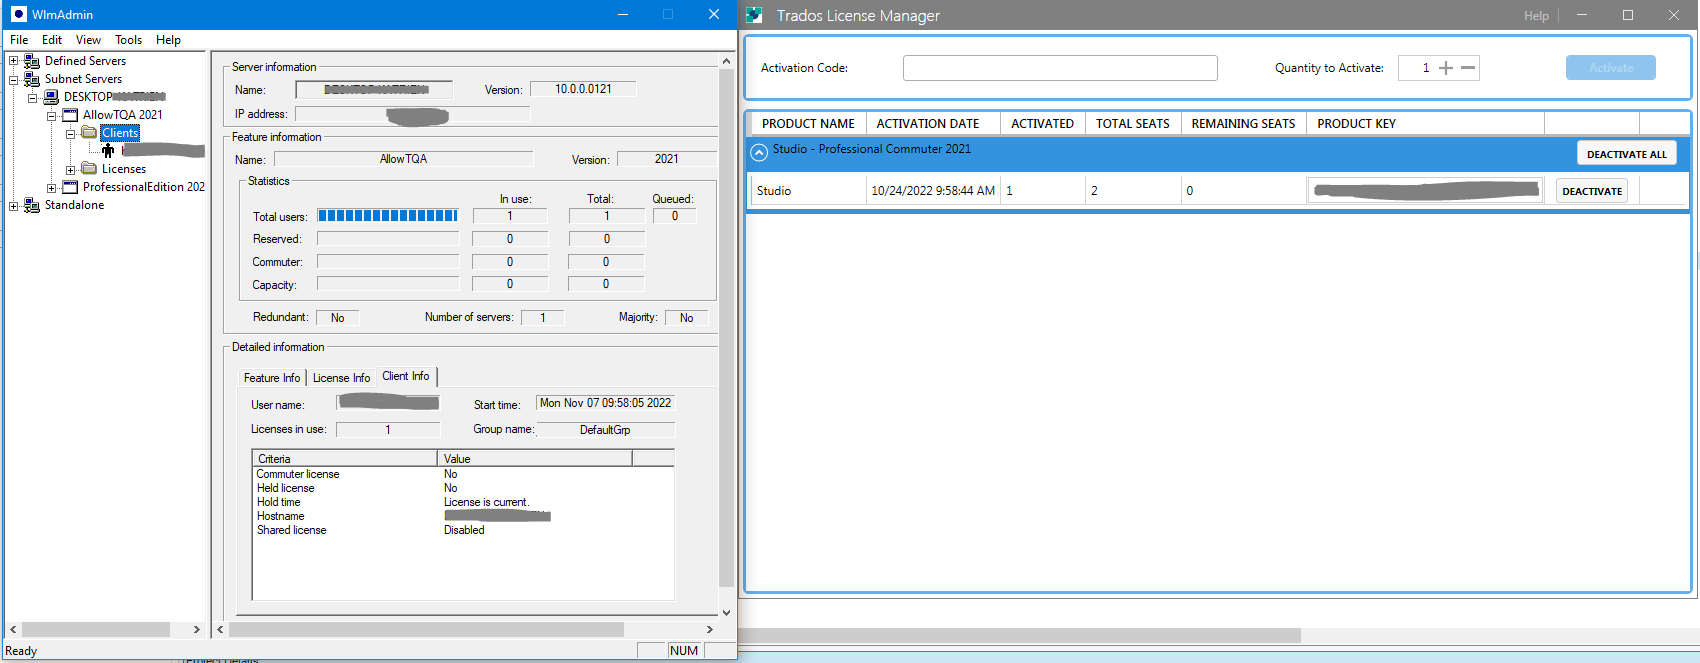Click the Subnet Servers network icon

(32, 79)
